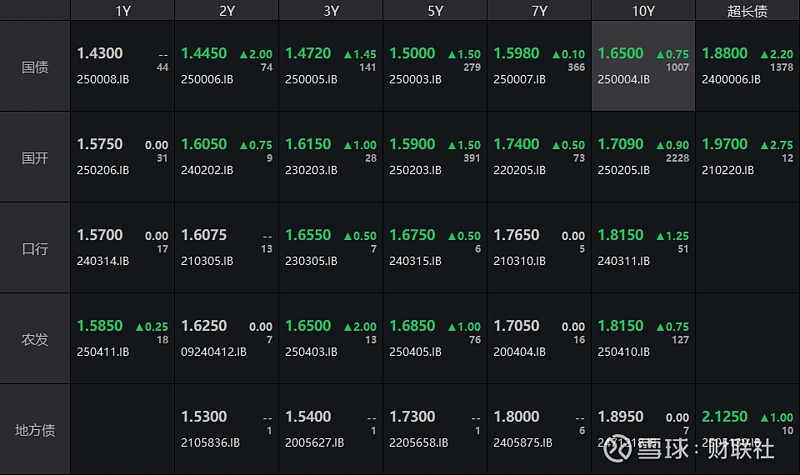800x475 pixels.
Task: Click the 1.5900 yield in 国开 5Y
Action: [x=412, y=145]
